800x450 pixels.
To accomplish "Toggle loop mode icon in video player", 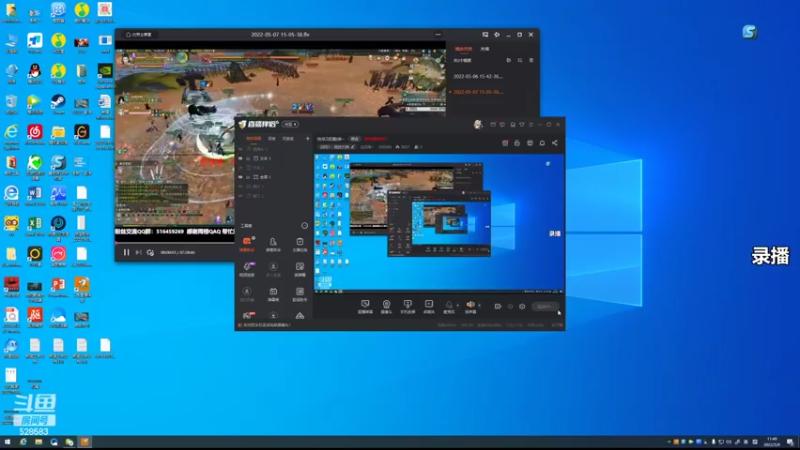I will click(150, 252).
